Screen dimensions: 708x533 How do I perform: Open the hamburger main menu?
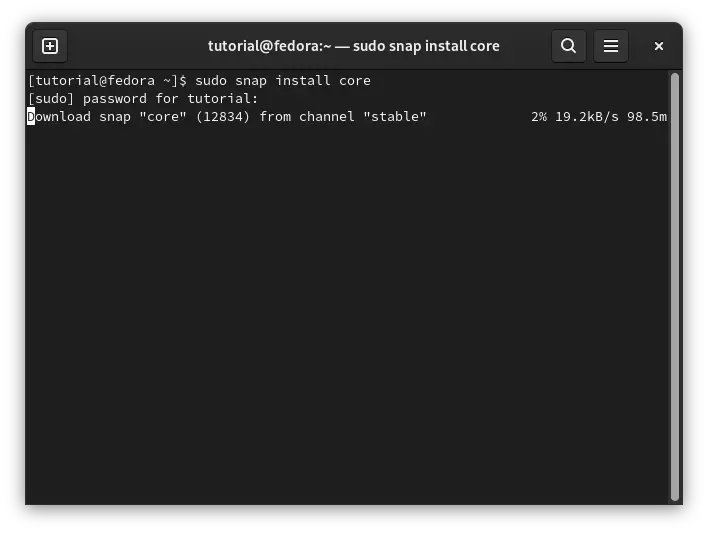(610, 46)
